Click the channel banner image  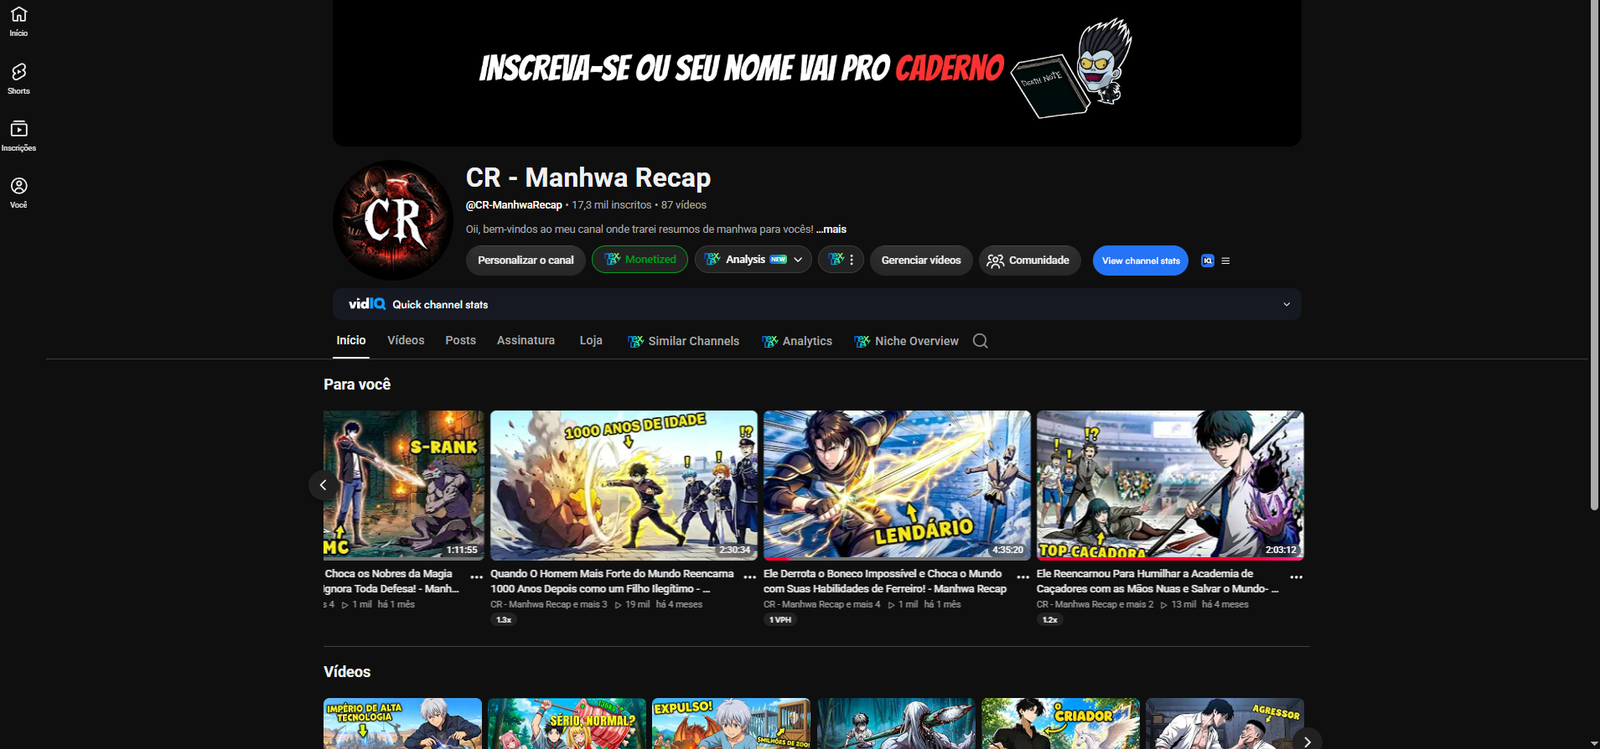[817, 73]
